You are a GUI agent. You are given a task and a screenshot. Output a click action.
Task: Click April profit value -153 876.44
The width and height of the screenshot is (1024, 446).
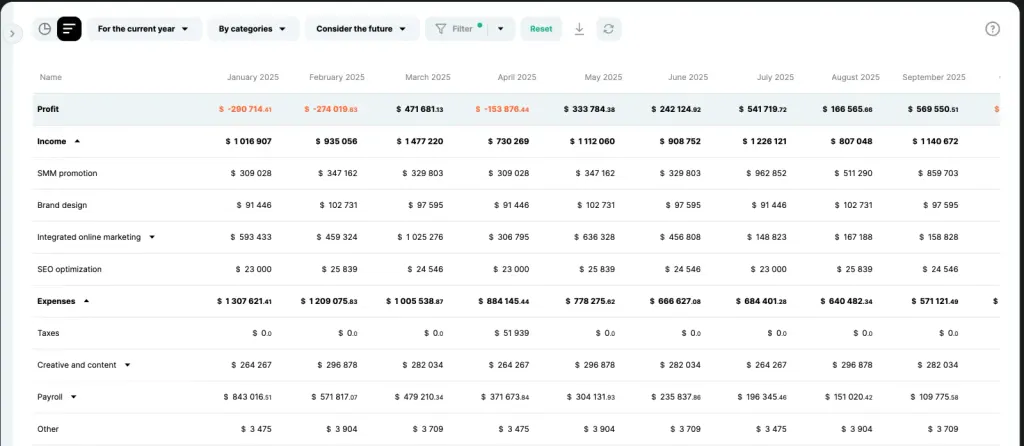coord(503,109)
